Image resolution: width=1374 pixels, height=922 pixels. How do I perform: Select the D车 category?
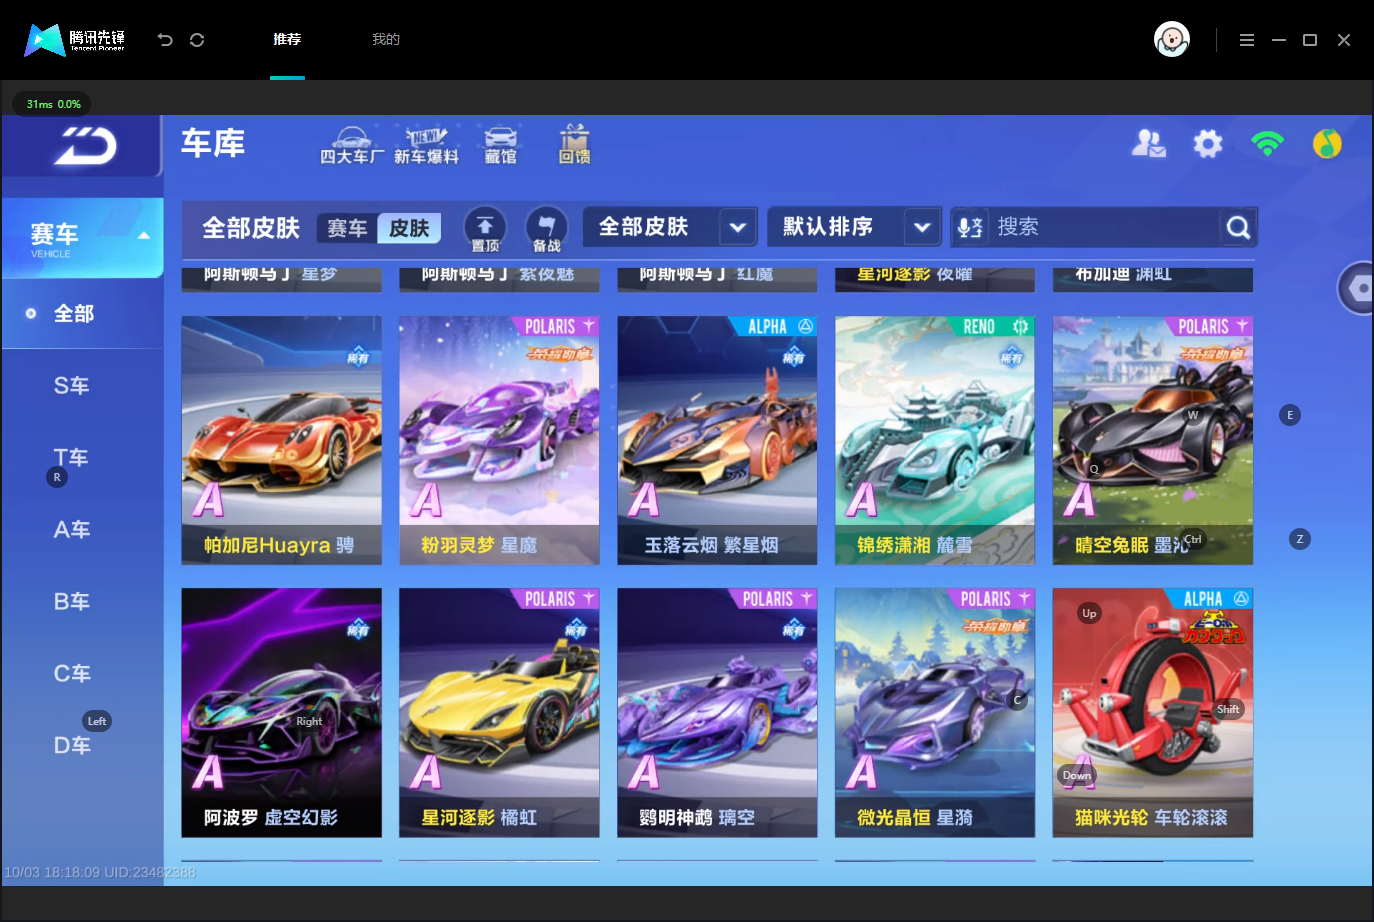click(x=72, y=746)
